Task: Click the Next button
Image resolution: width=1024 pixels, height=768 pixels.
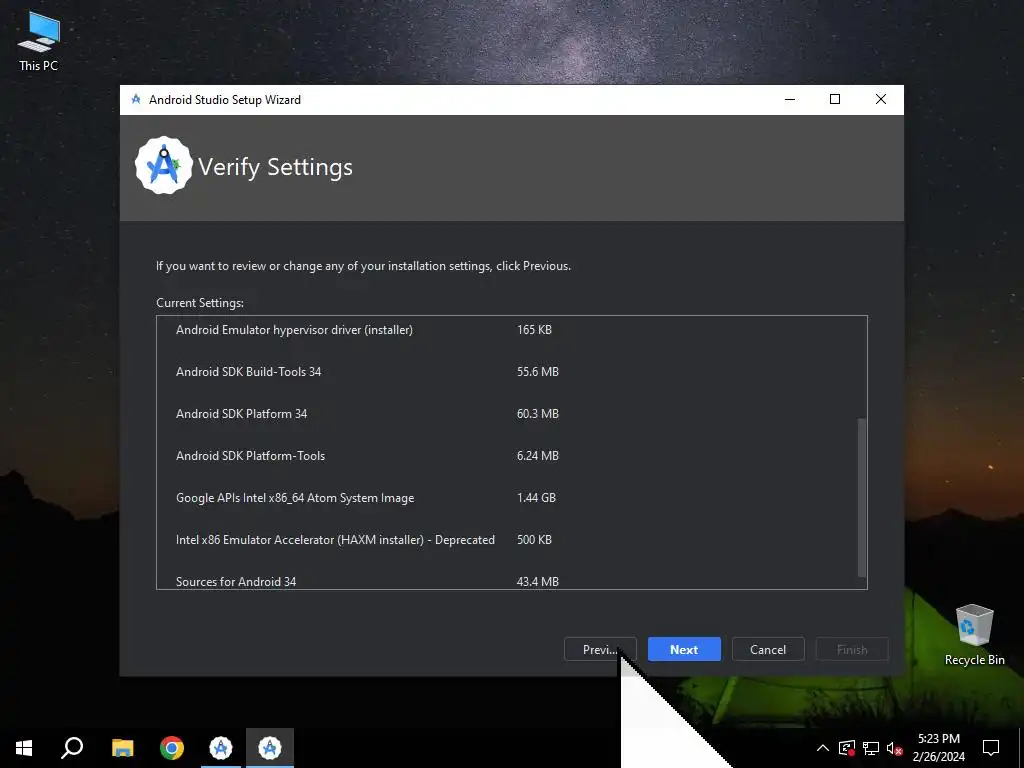Action: tap(684, 649)
